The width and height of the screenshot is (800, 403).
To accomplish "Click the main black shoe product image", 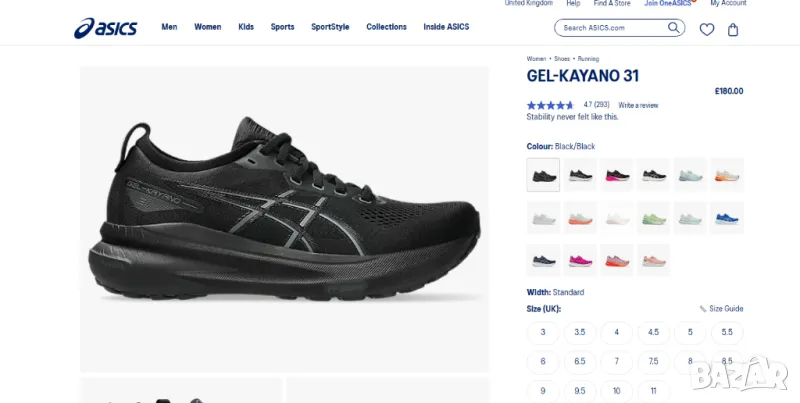I will click(x=284, y=219).
